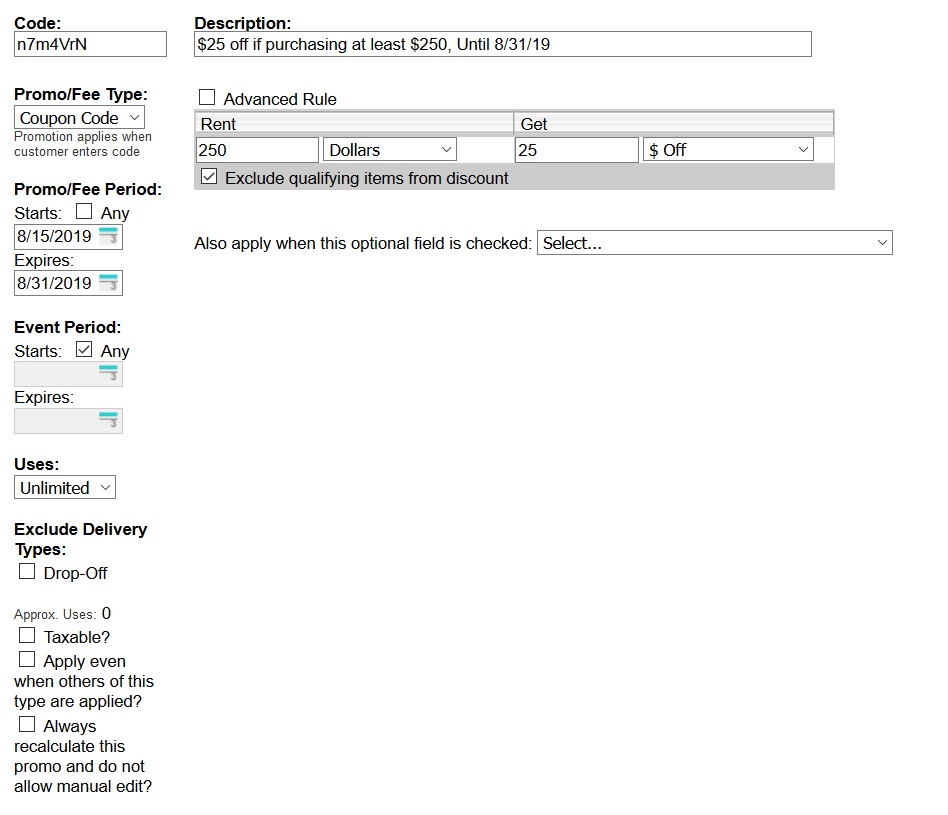The width and height of the screenshot is (948, 815).
Task: Check Apply even when others are applied
Action: coord(27,660)
